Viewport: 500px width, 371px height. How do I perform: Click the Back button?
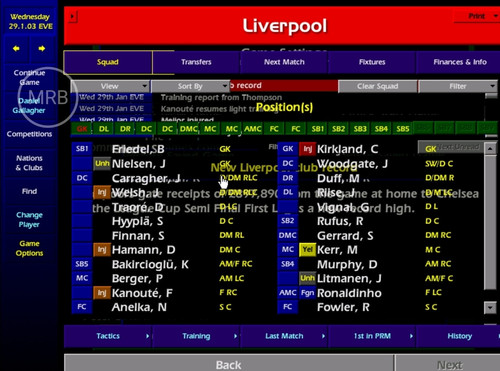pos(229,364)
